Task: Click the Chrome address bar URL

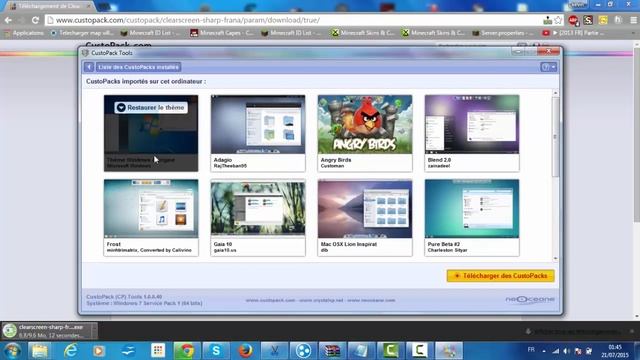Action: point(188,20)
